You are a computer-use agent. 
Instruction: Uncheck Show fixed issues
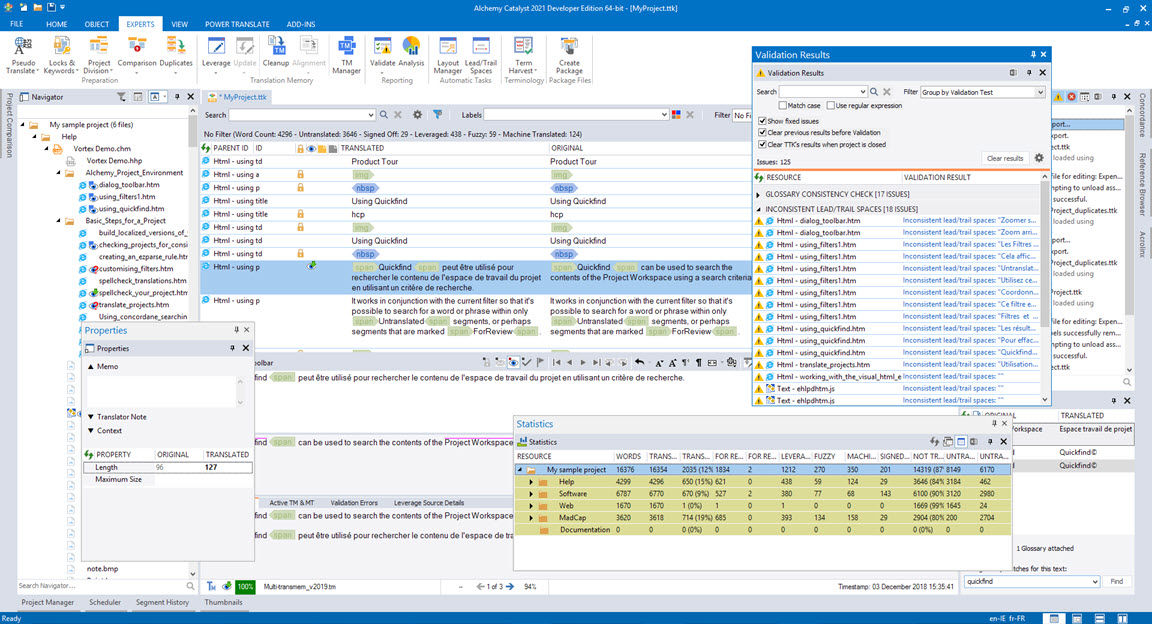(x=762, y=121)
